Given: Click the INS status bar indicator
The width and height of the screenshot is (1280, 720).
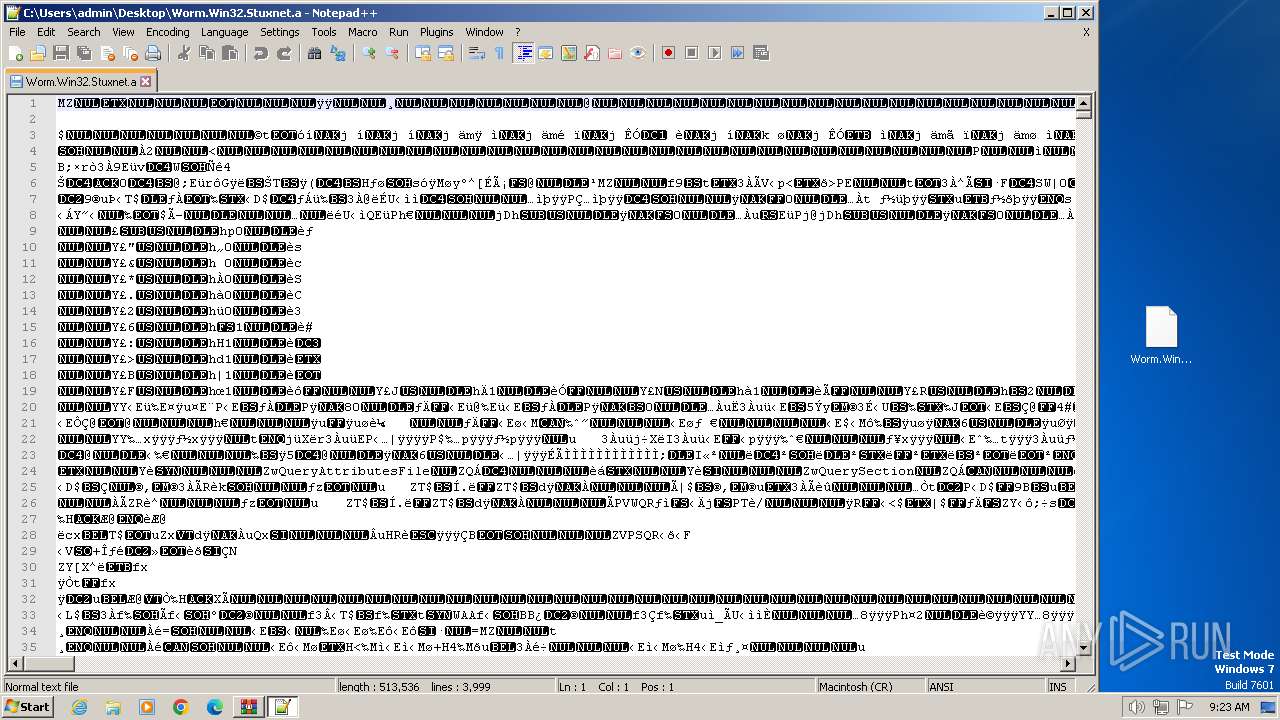Looking at the screenshot, I should point(1058,687).
